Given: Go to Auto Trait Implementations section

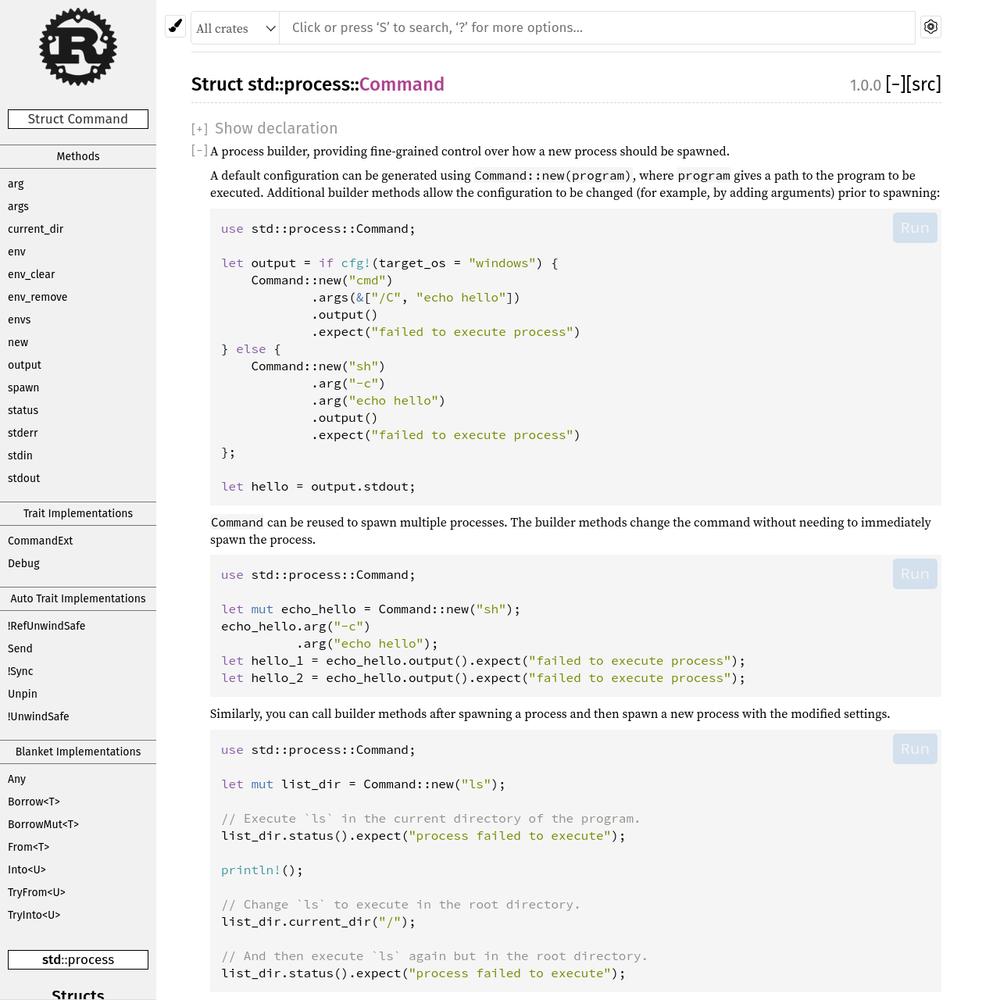Looking at the screenshot, I should coord(78,598).
